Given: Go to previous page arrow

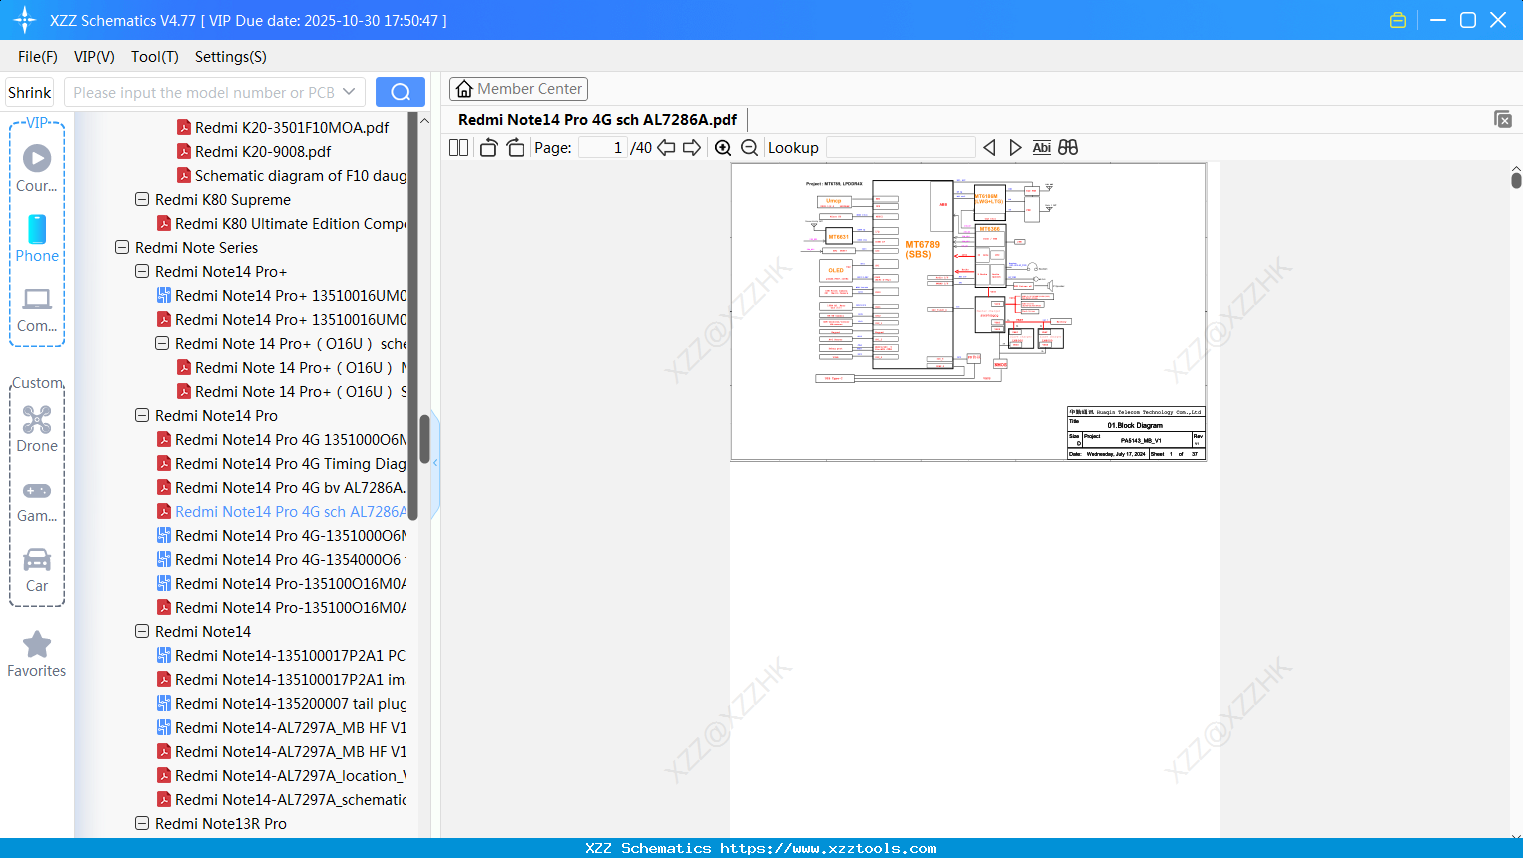Looking at the screenshot, I should [x=666, y=147].
